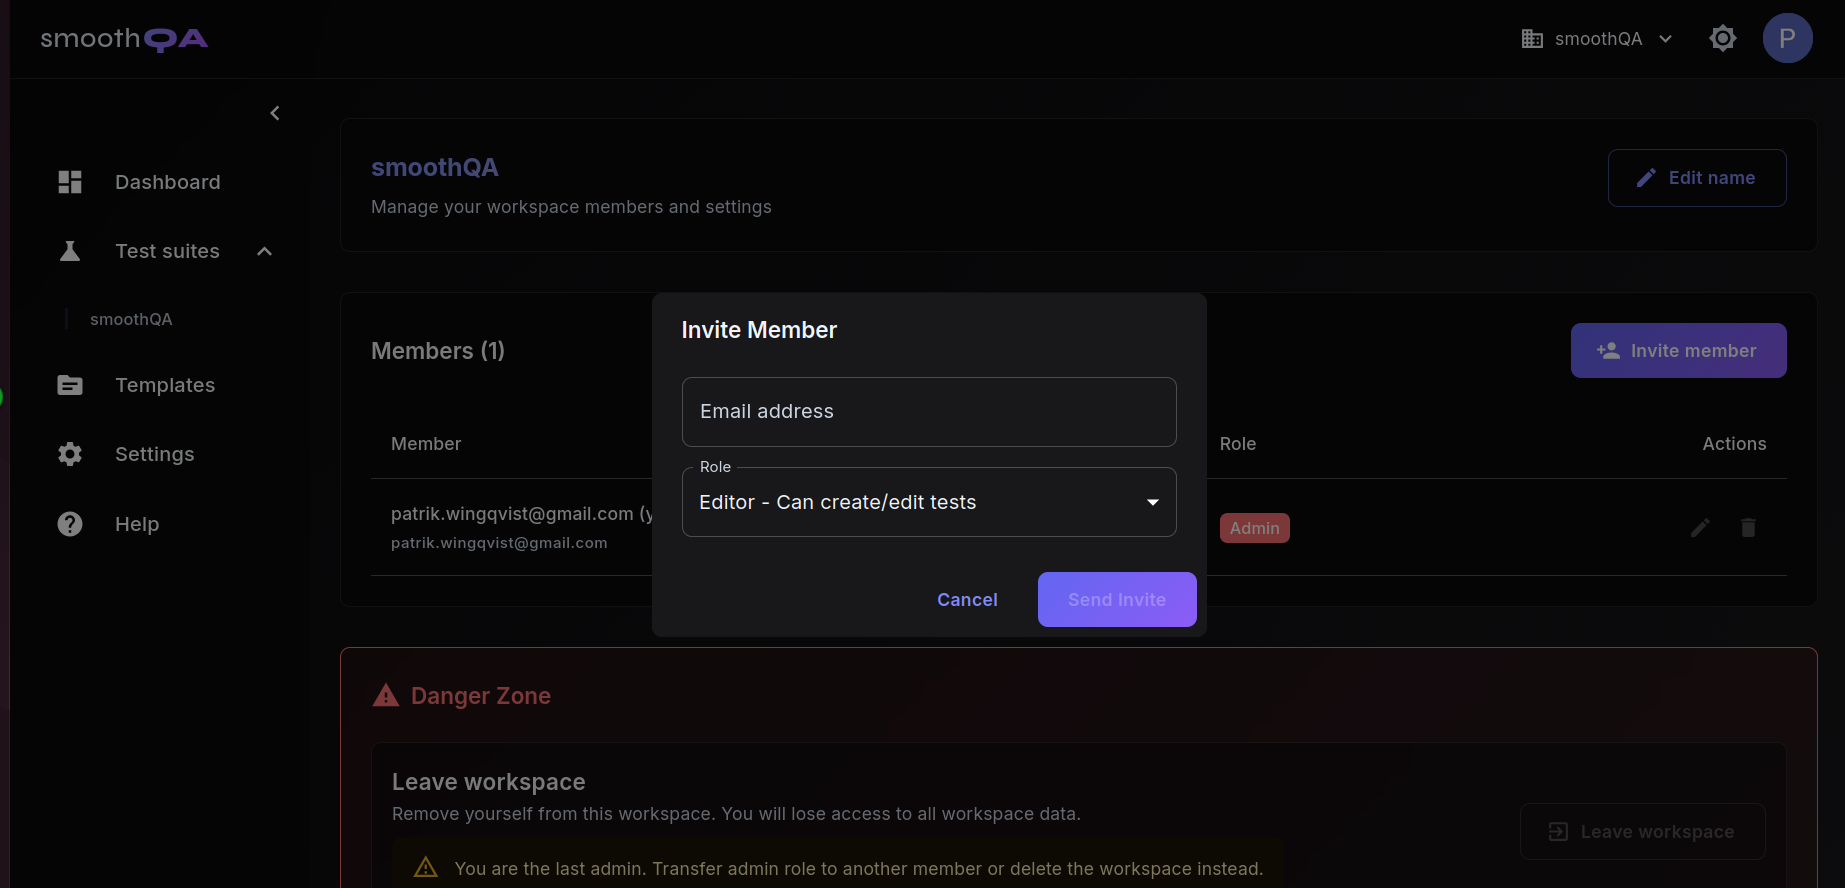Click the smoothQA logo
This screenshot has height=888, width=1845.
click(x=124, y=39)
